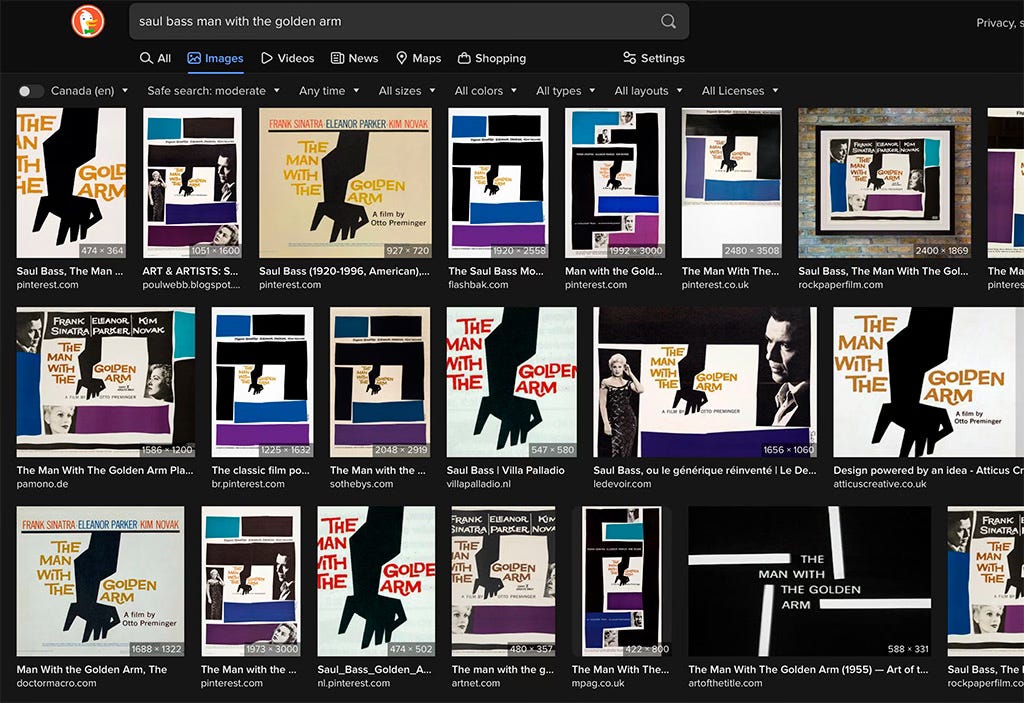Click the villapalladio.nl source link

click(479, 484)
